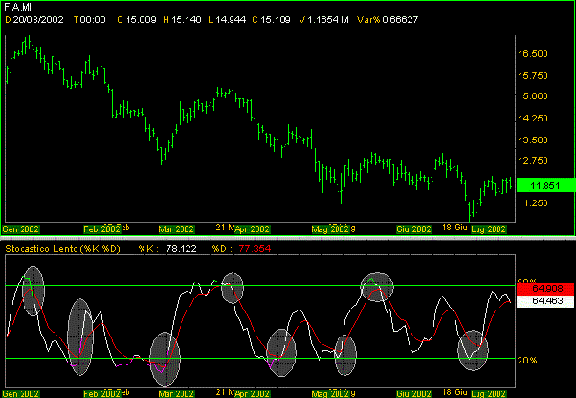This screenshot has height=398, width=576.
Task: Click the Giu 2002 label on price axis
Action: click(414, 229)
